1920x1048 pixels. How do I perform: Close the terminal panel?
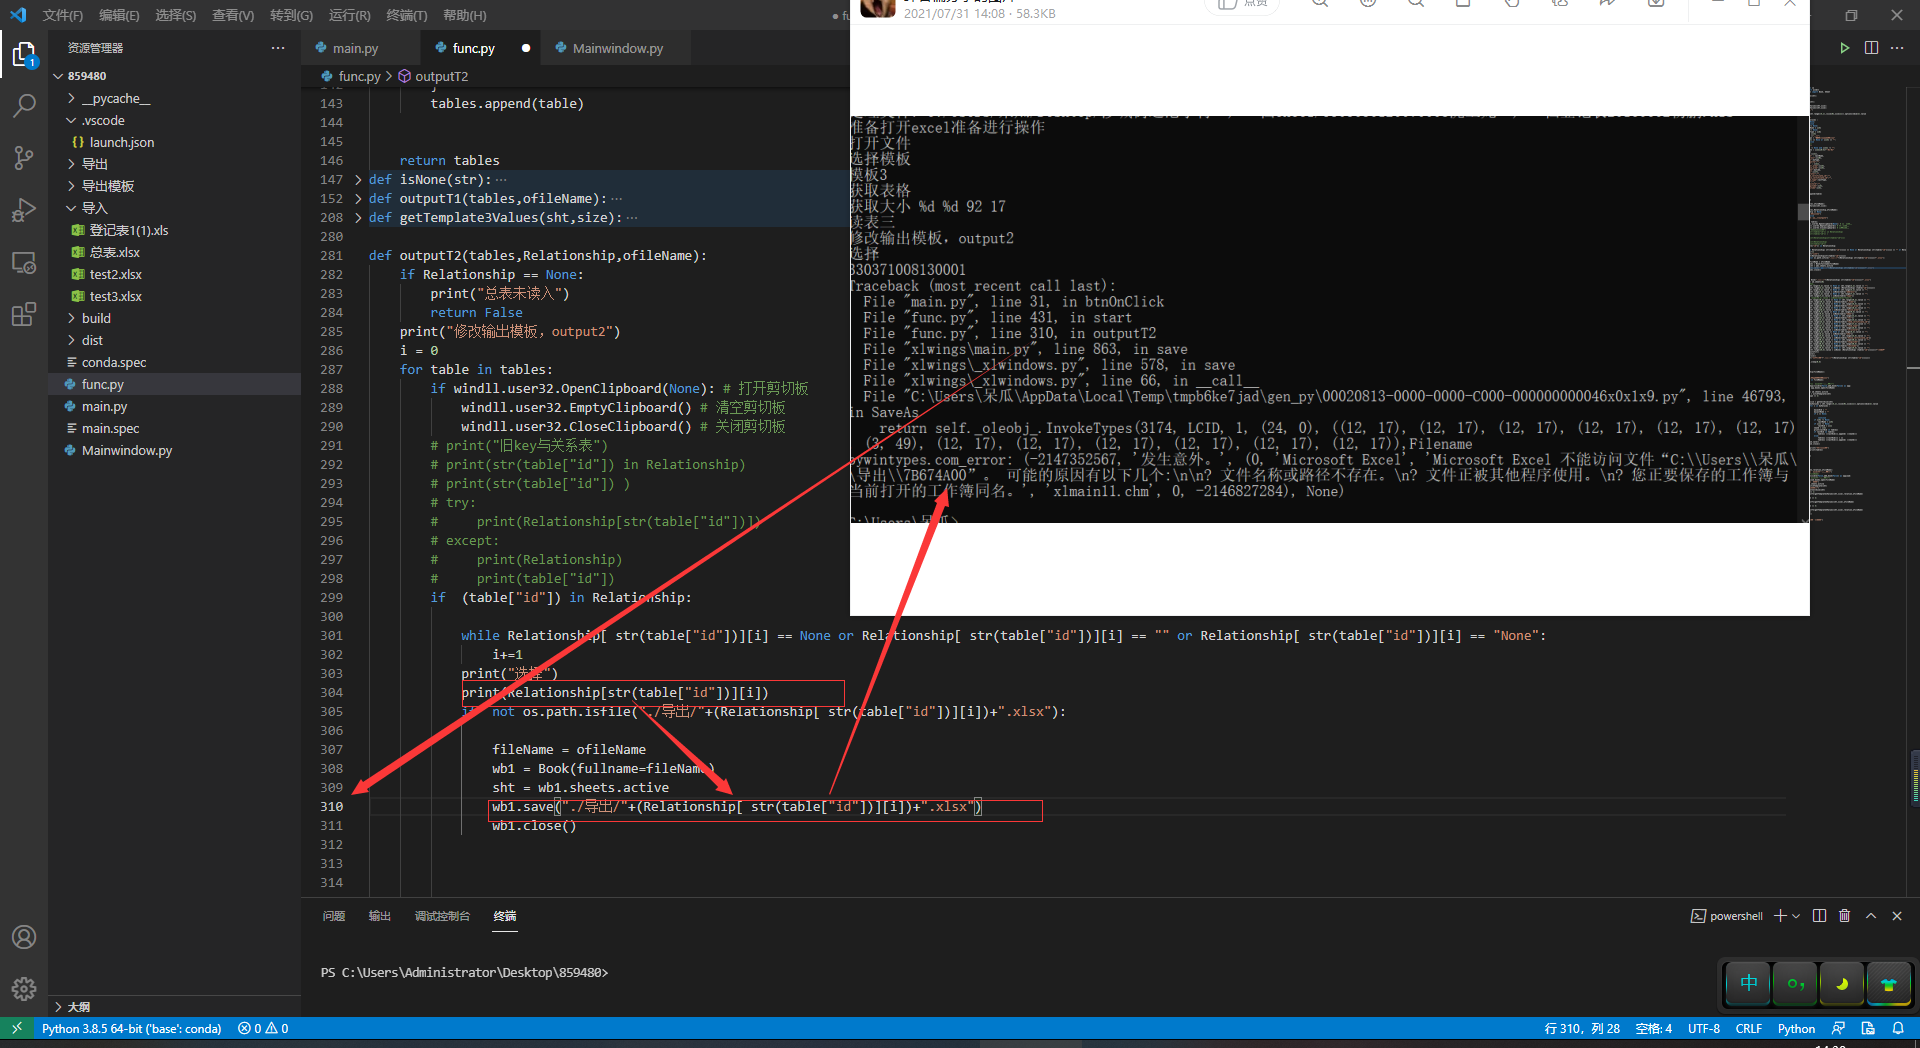click(x=1897, y=916)
